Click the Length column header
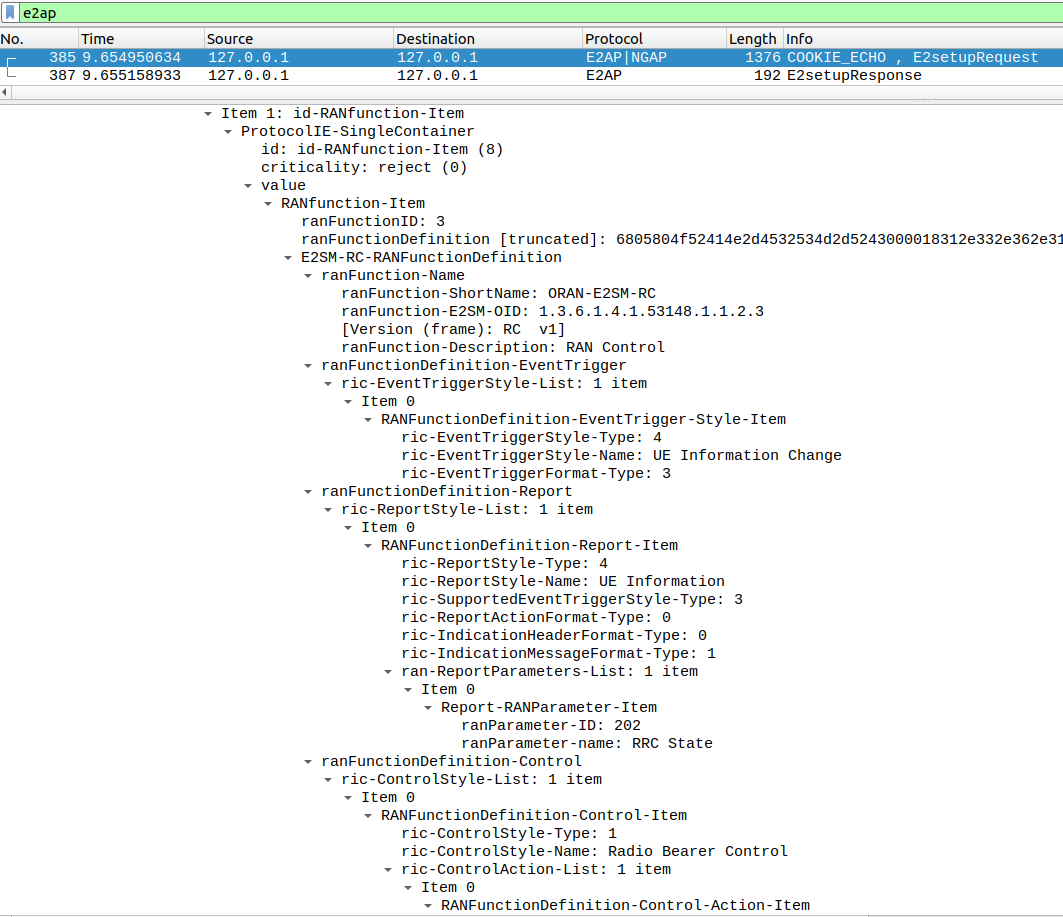This screenshot has height=917, width=1063. [752, 39]
